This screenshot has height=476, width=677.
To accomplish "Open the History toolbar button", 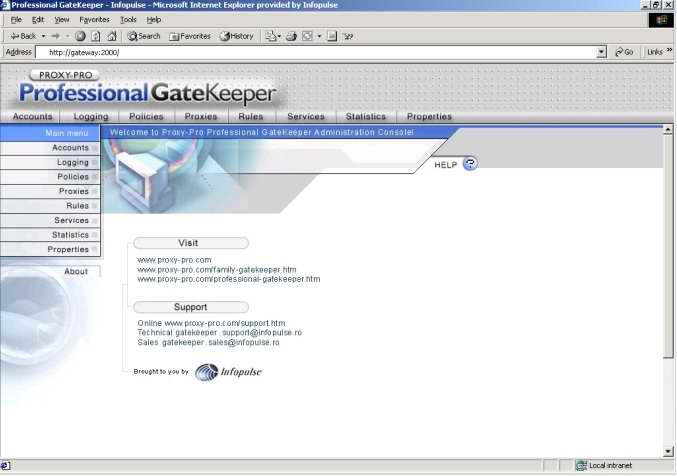I will (237, 36).
